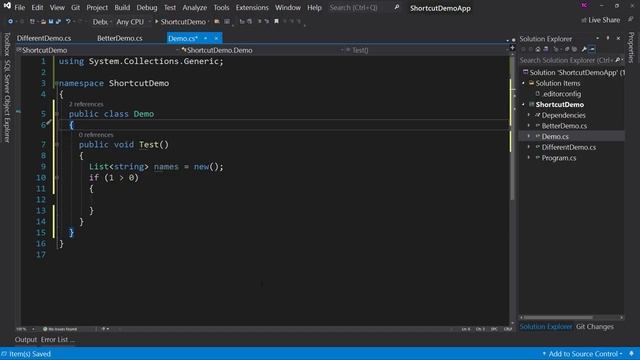
Task: Pin the Demo.cs tab
Action: point(206,38)
